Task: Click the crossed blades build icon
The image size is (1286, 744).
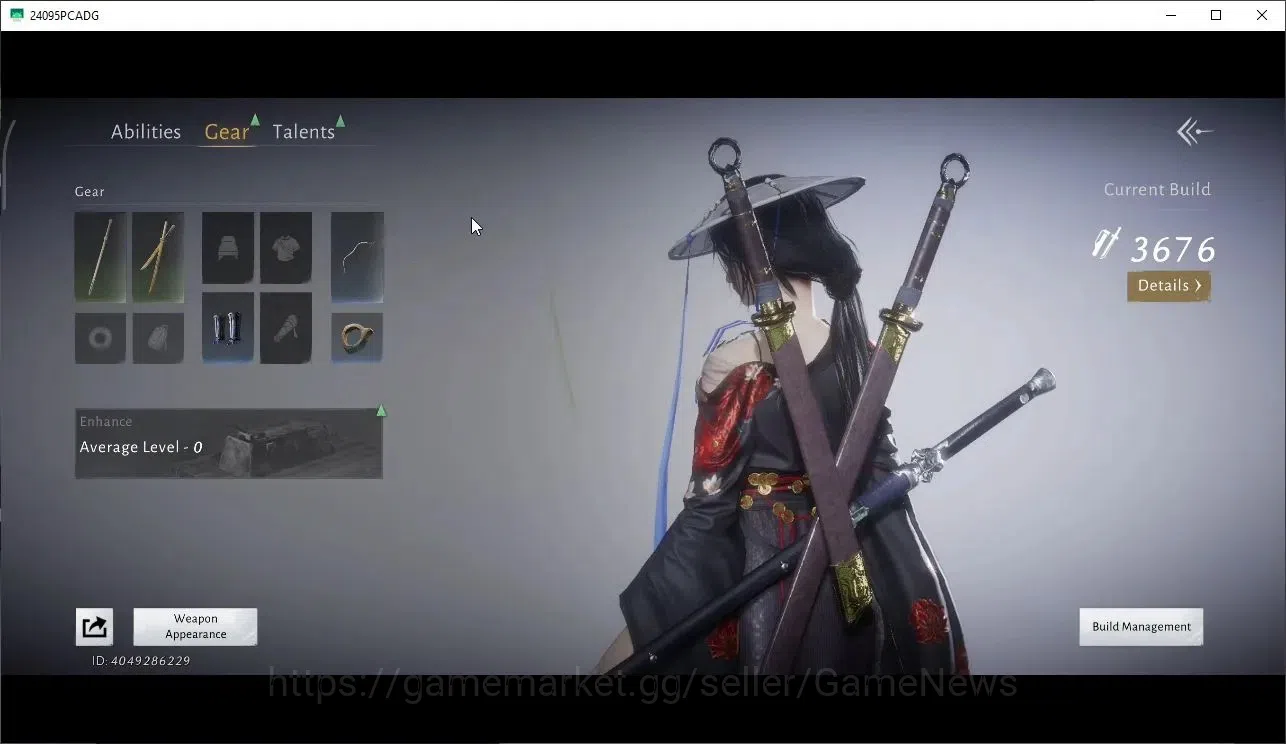Action: 1106,245
